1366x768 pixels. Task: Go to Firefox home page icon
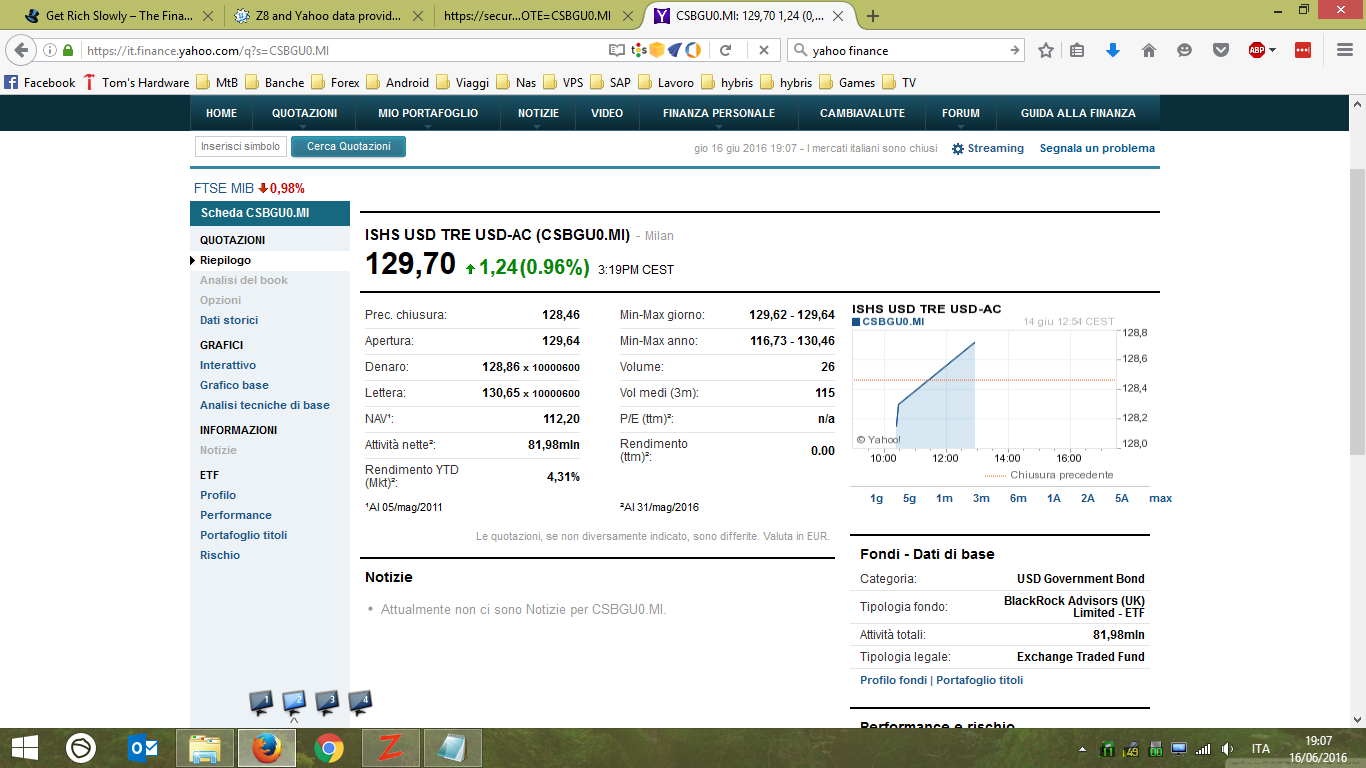coord(1149,50)
